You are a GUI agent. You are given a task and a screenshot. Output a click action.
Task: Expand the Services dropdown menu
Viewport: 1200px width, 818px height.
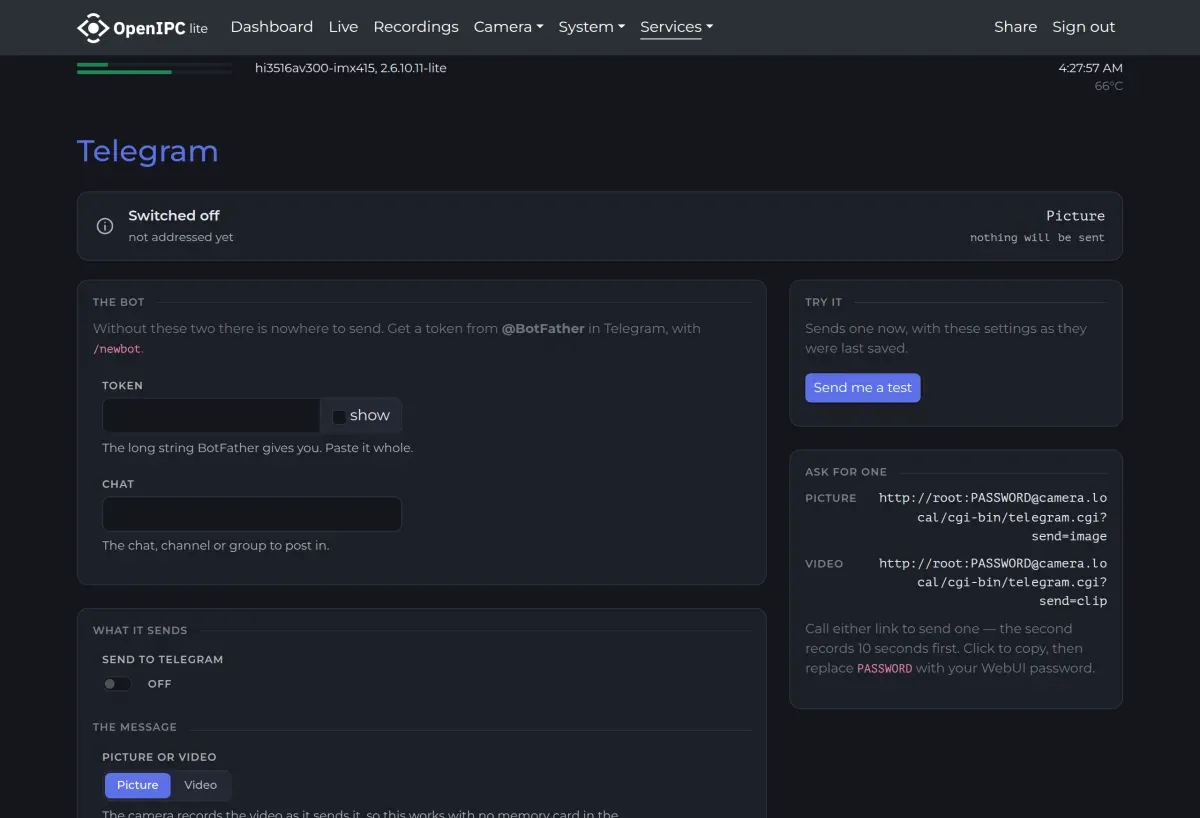click(676, 27)
